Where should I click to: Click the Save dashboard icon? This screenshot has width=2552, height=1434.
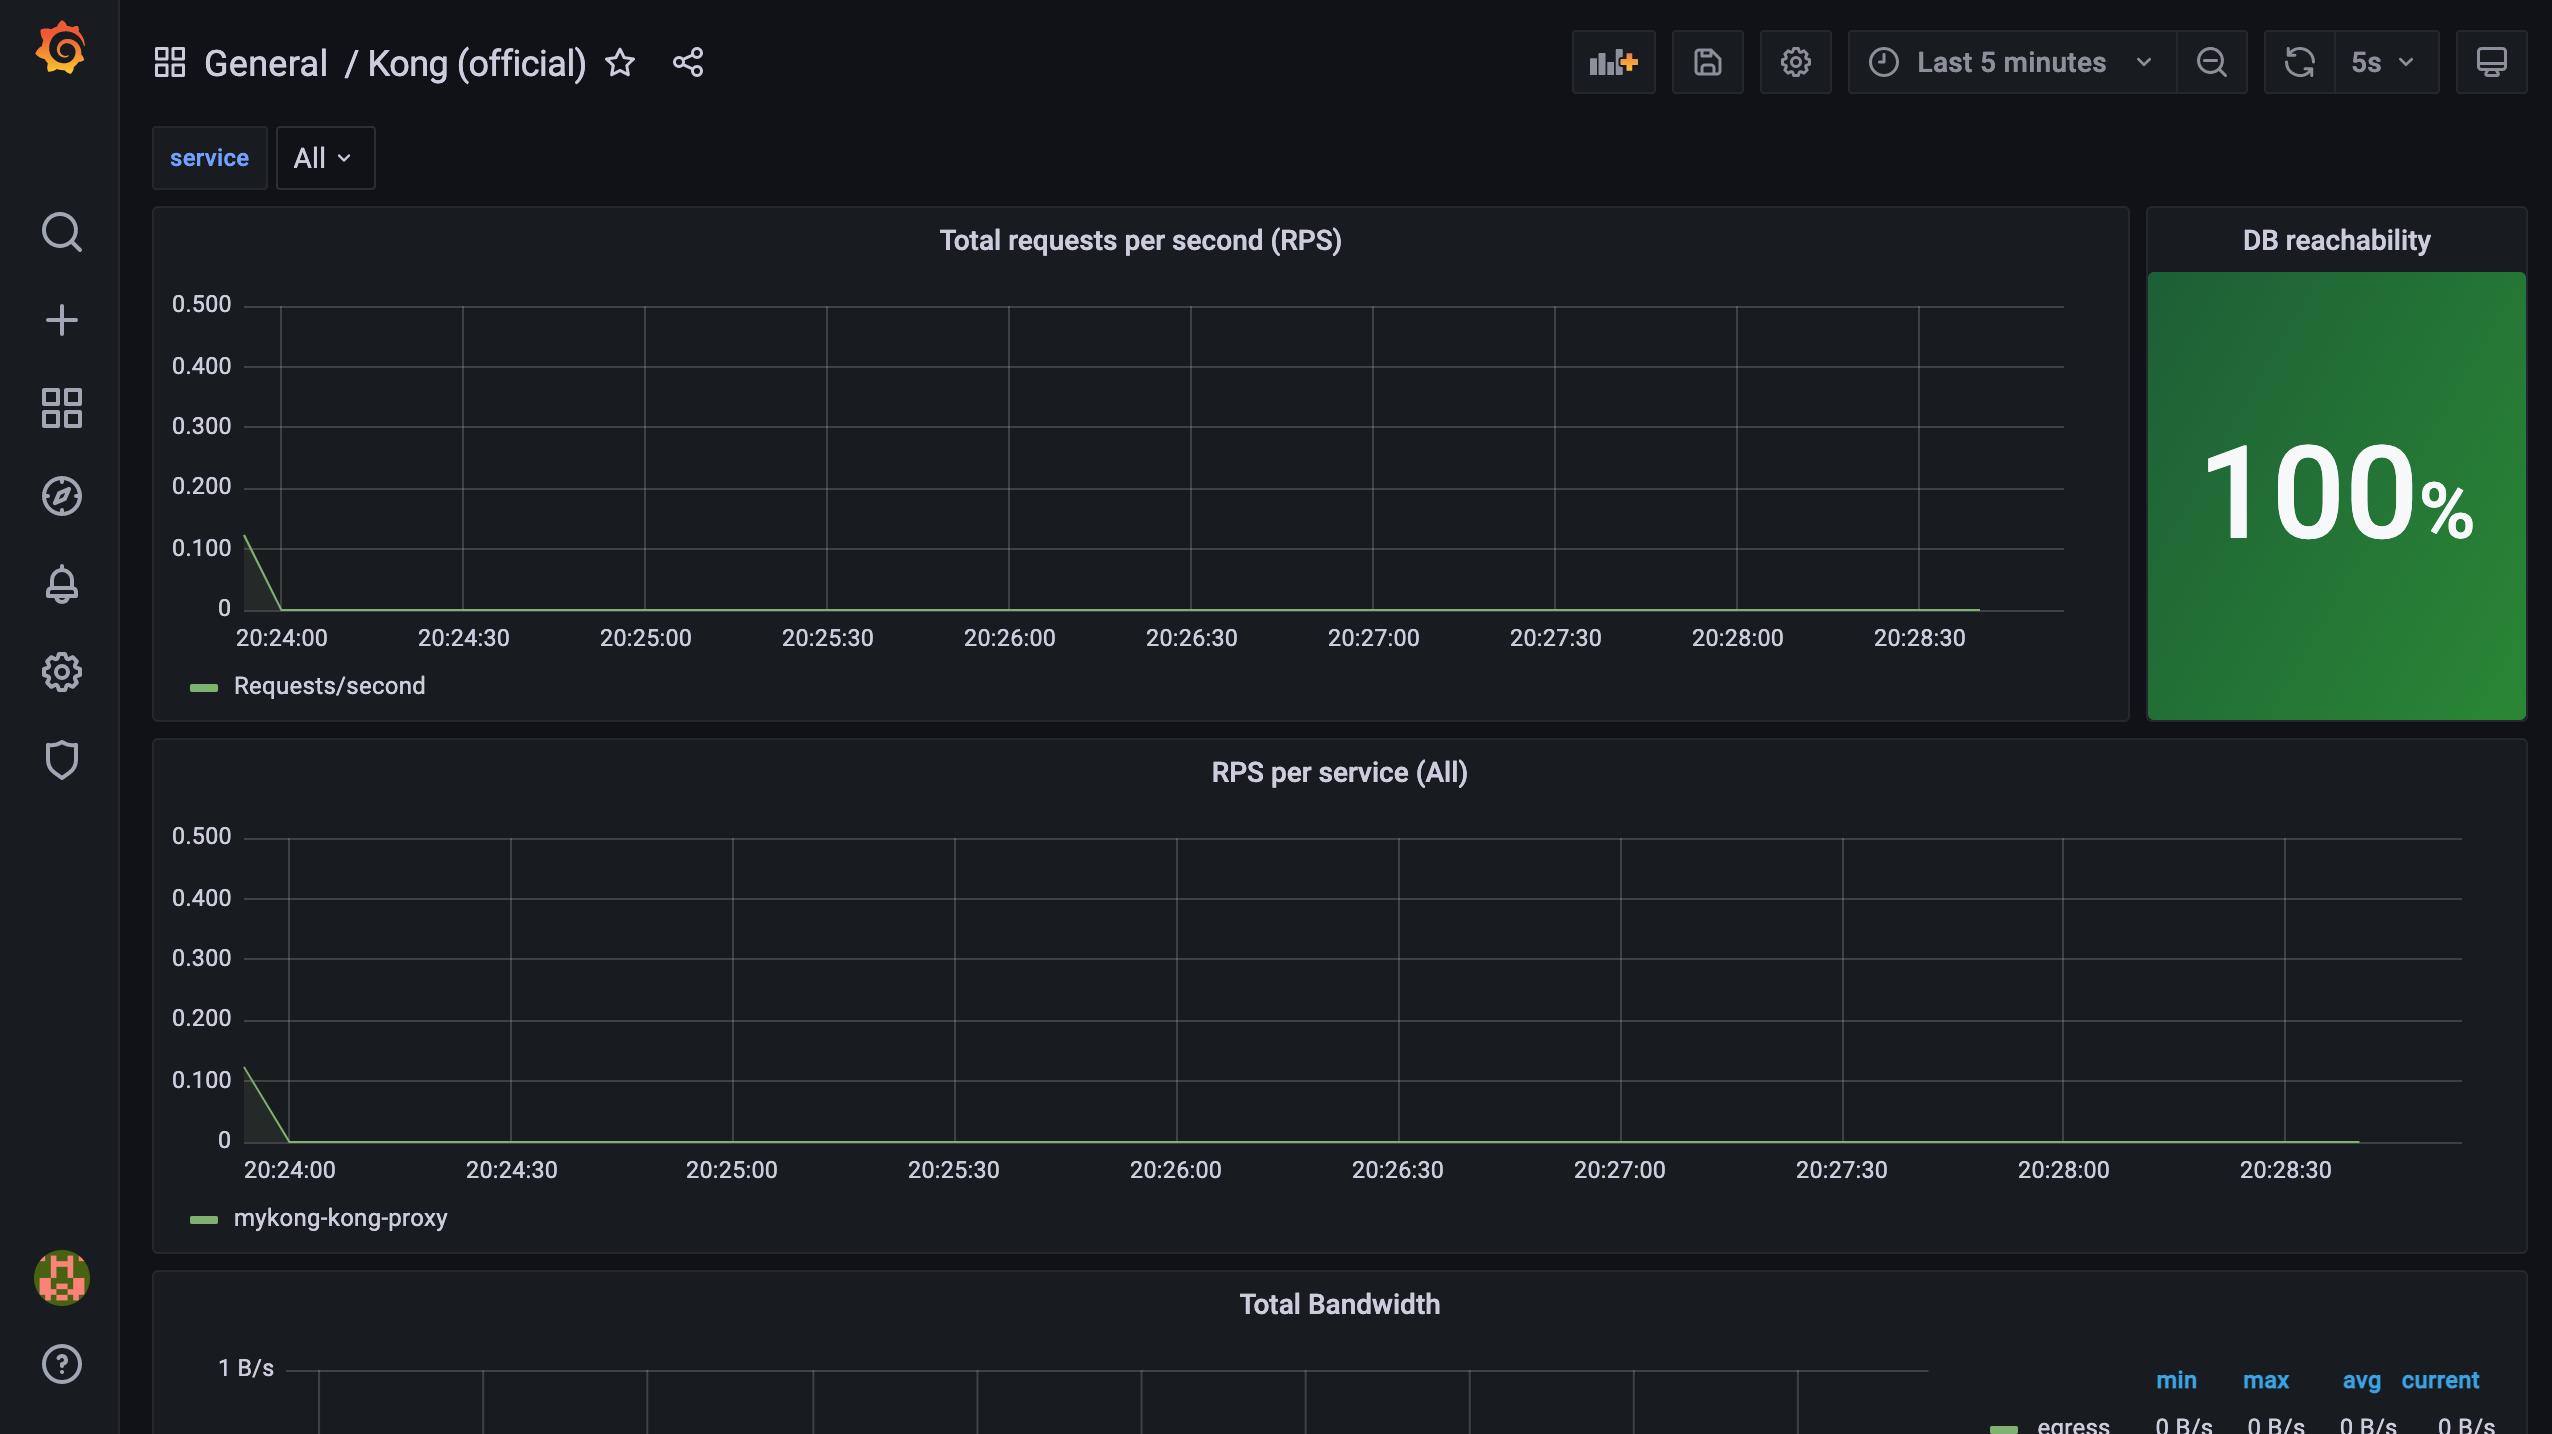click(1707, 62)
